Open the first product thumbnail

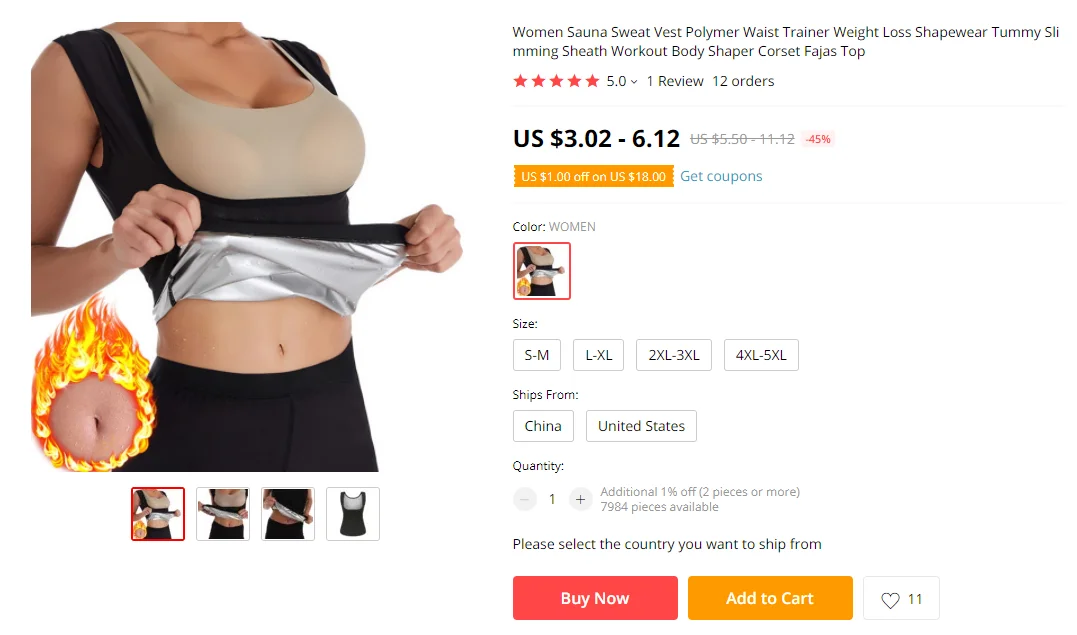tap(158, 514)
